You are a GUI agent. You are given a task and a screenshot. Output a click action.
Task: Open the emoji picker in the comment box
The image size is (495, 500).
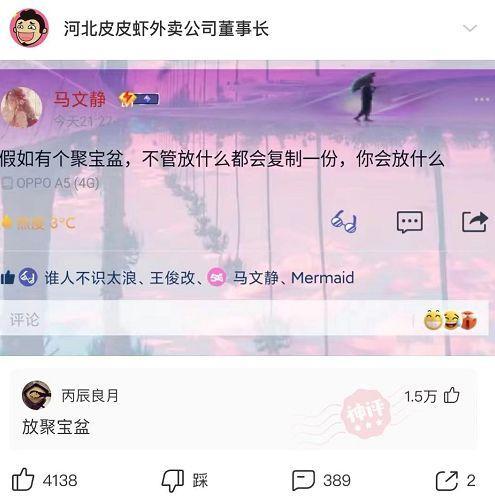pos(451,320)
